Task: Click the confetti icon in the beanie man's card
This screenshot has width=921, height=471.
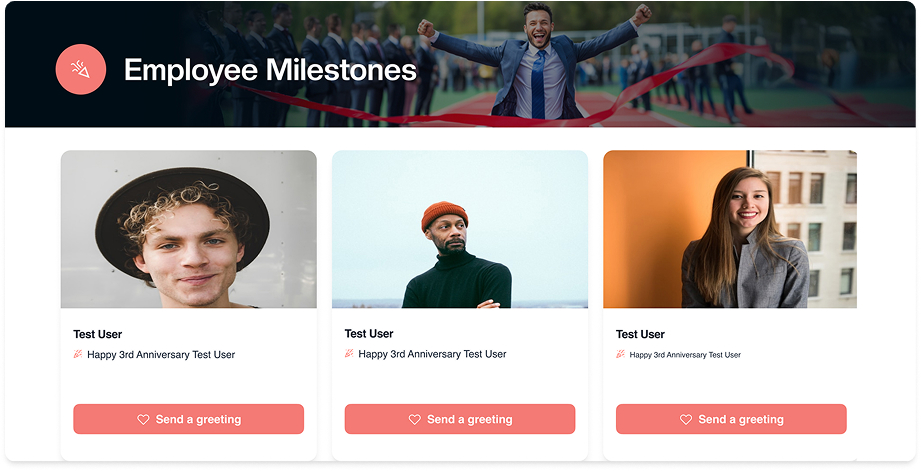Action: coord(349,354)
